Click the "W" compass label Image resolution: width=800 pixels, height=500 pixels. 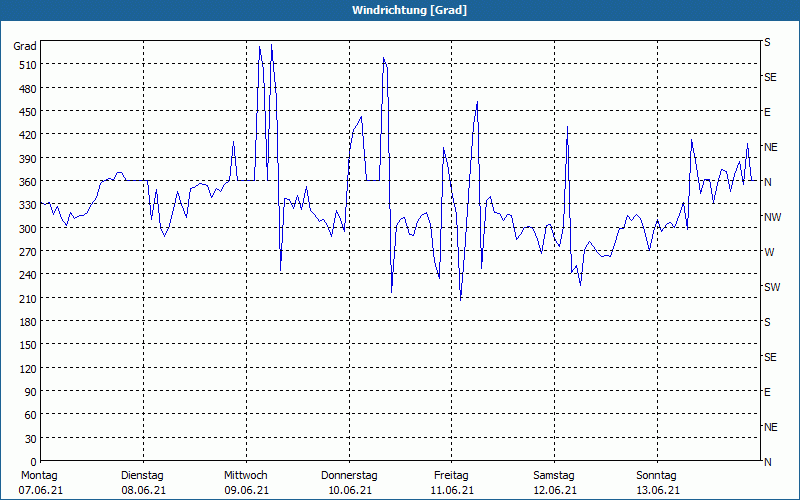click(769, 253)
